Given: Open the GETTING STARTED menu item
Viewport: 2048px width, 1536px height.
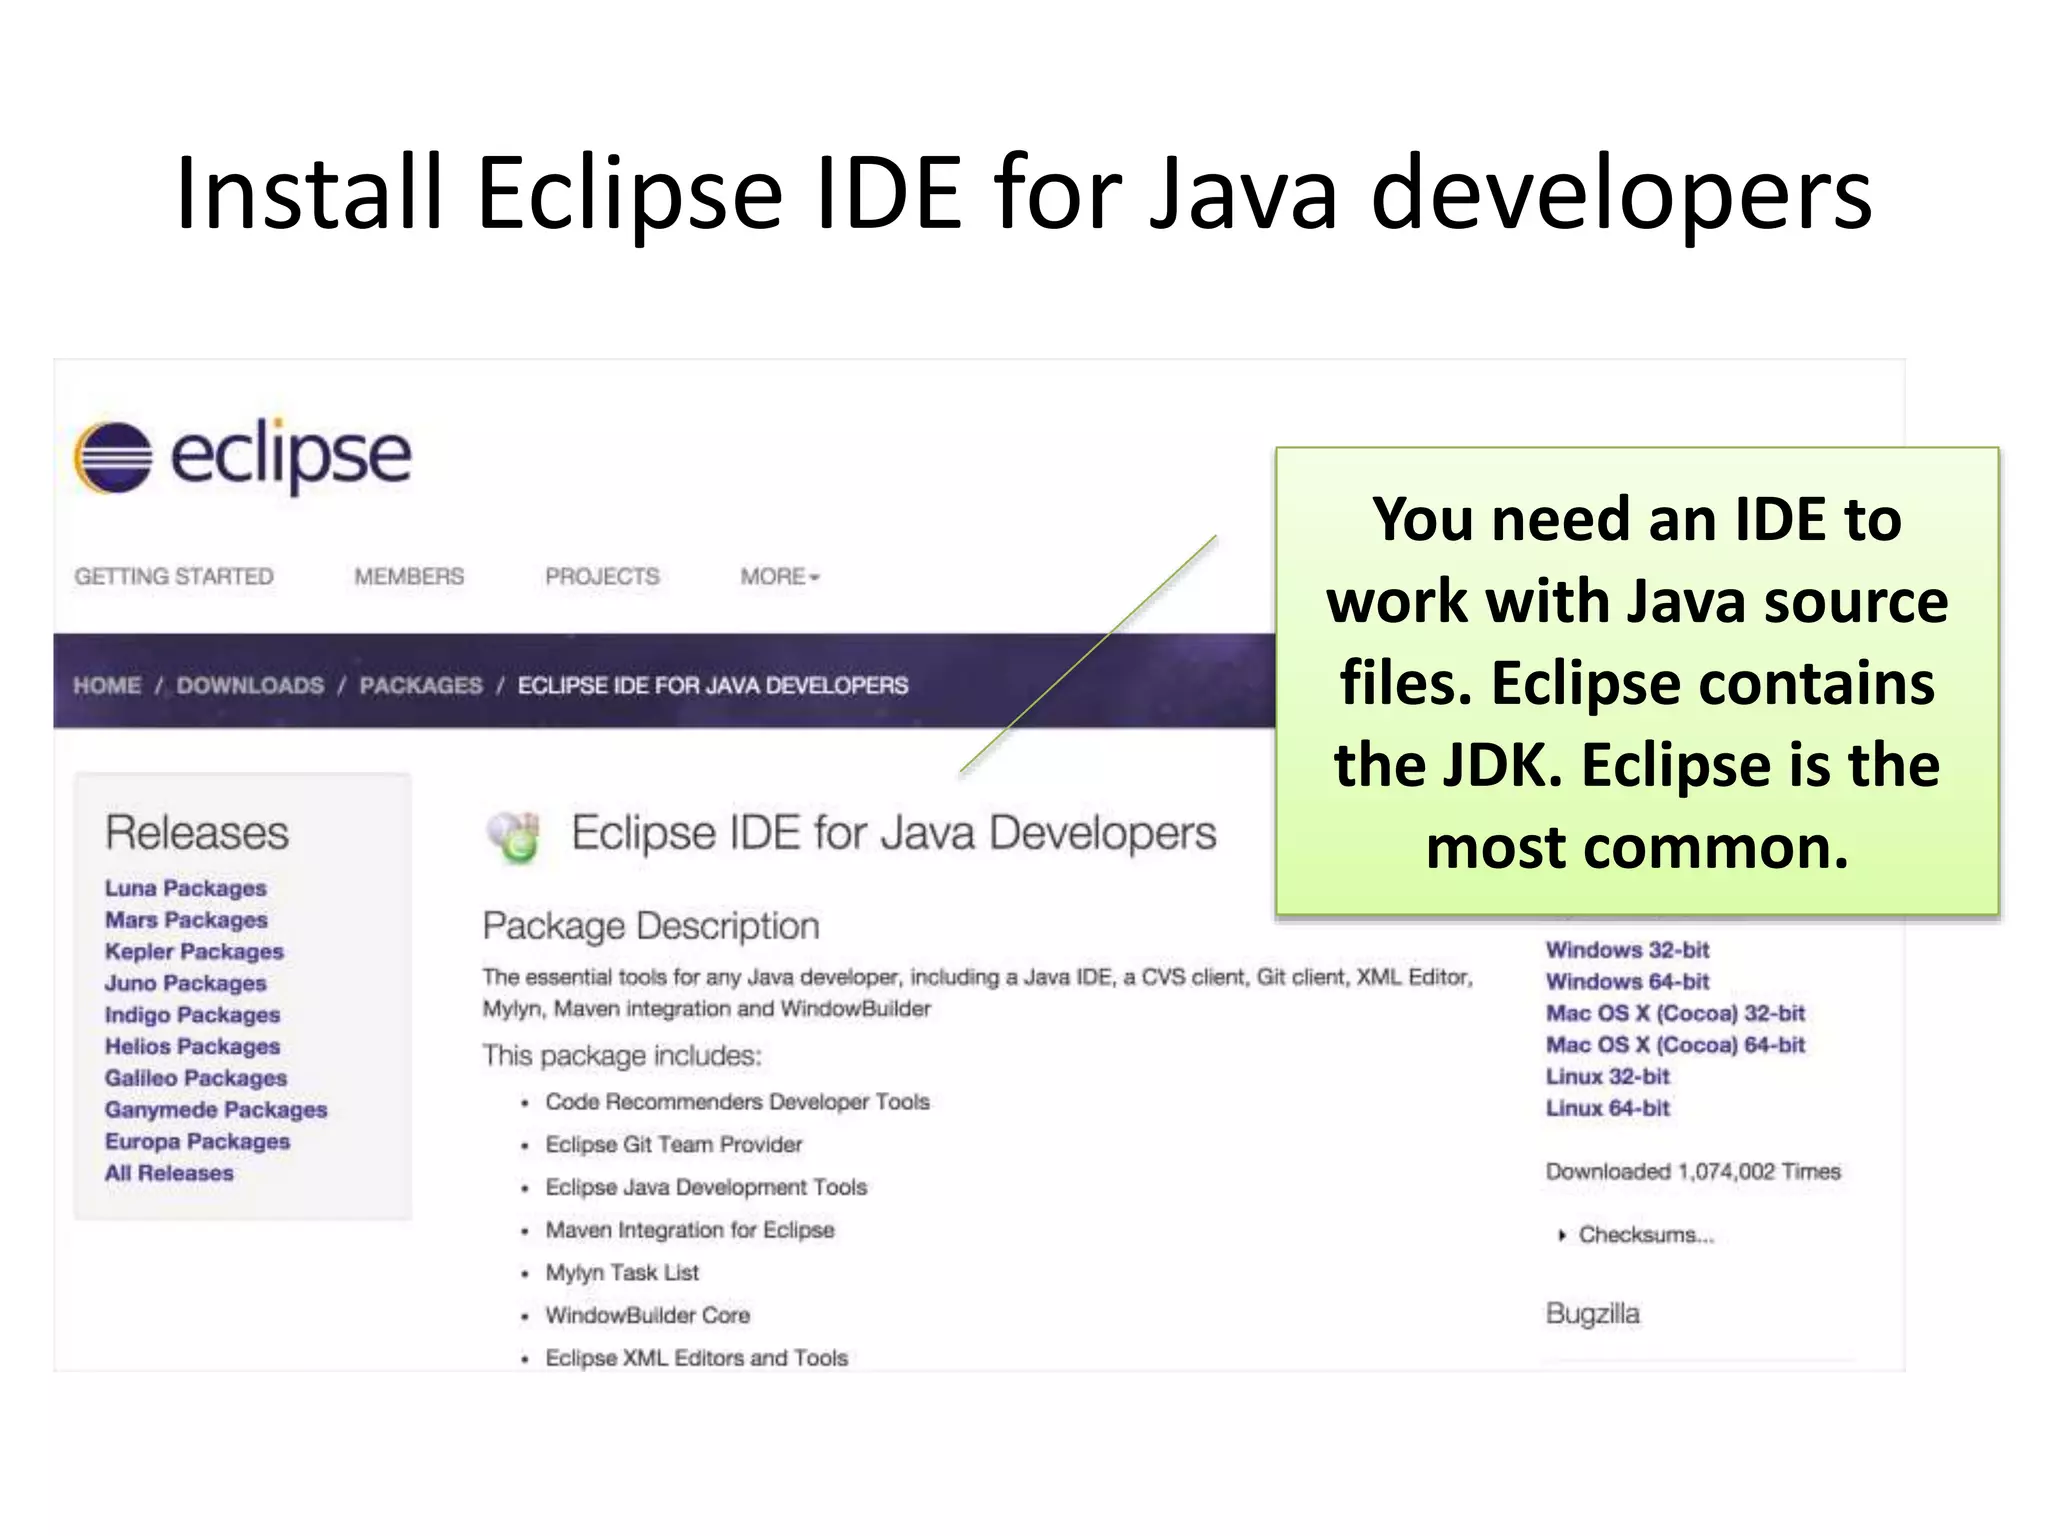Looking at the screenshot, I should [x=174, y=576].
